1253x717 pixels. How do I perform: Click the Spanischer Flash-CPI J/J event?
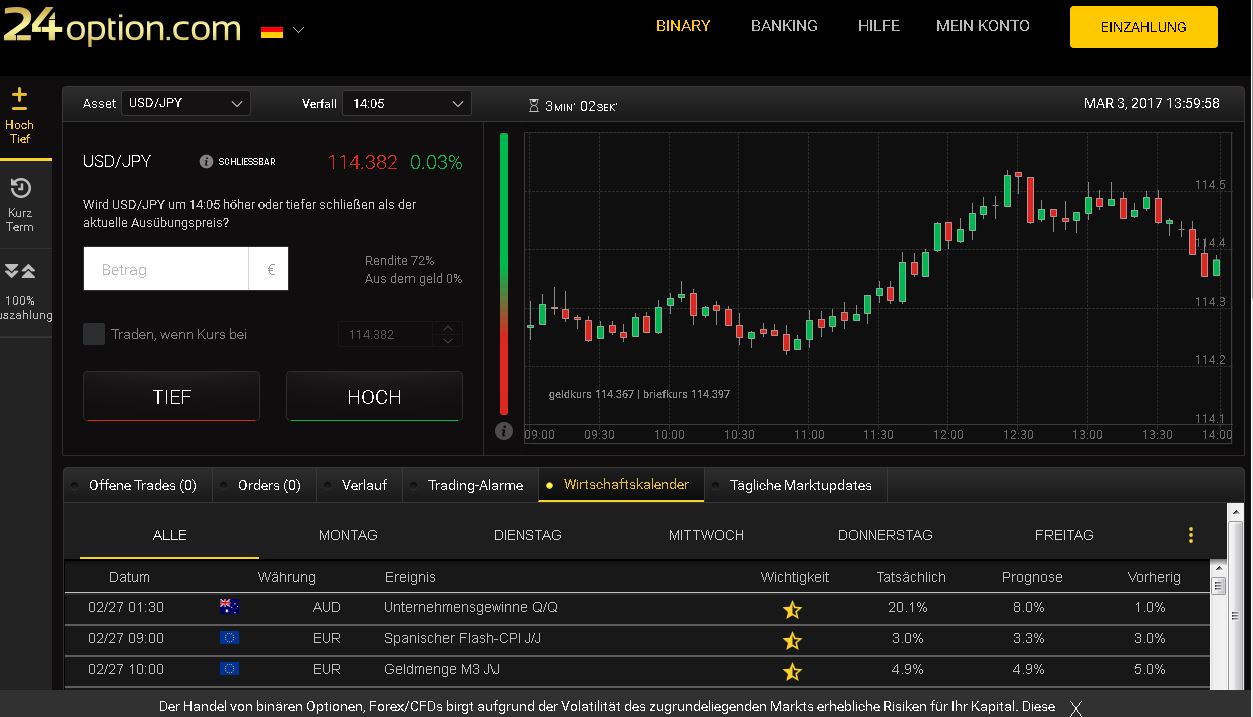[x=462, y=638]
